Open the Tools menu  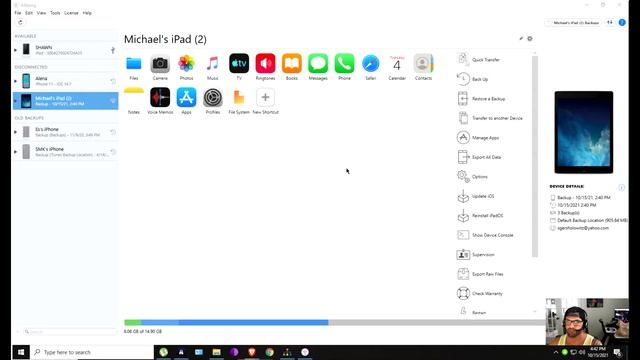tap(55, 13)
